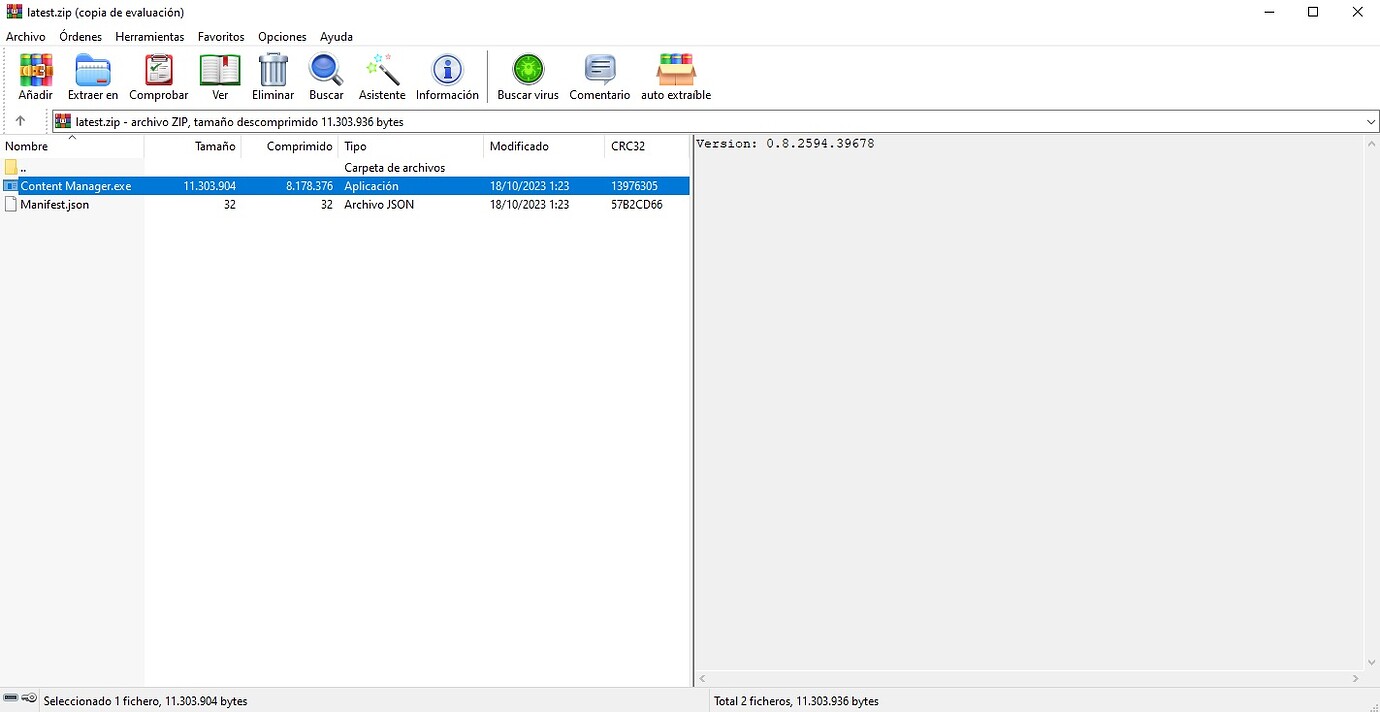Open the Archivo menu

(x=26, y=37)
